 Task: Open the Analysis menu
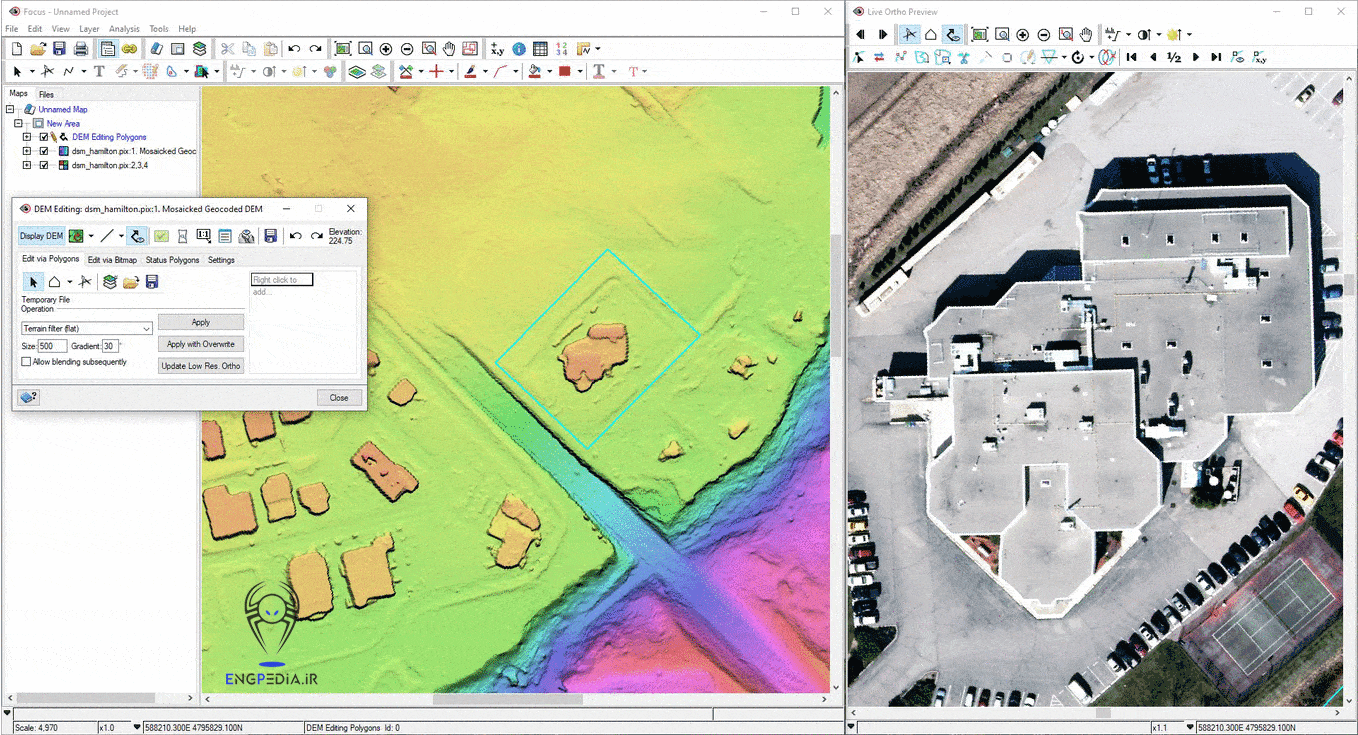click(x=124, y=29)
